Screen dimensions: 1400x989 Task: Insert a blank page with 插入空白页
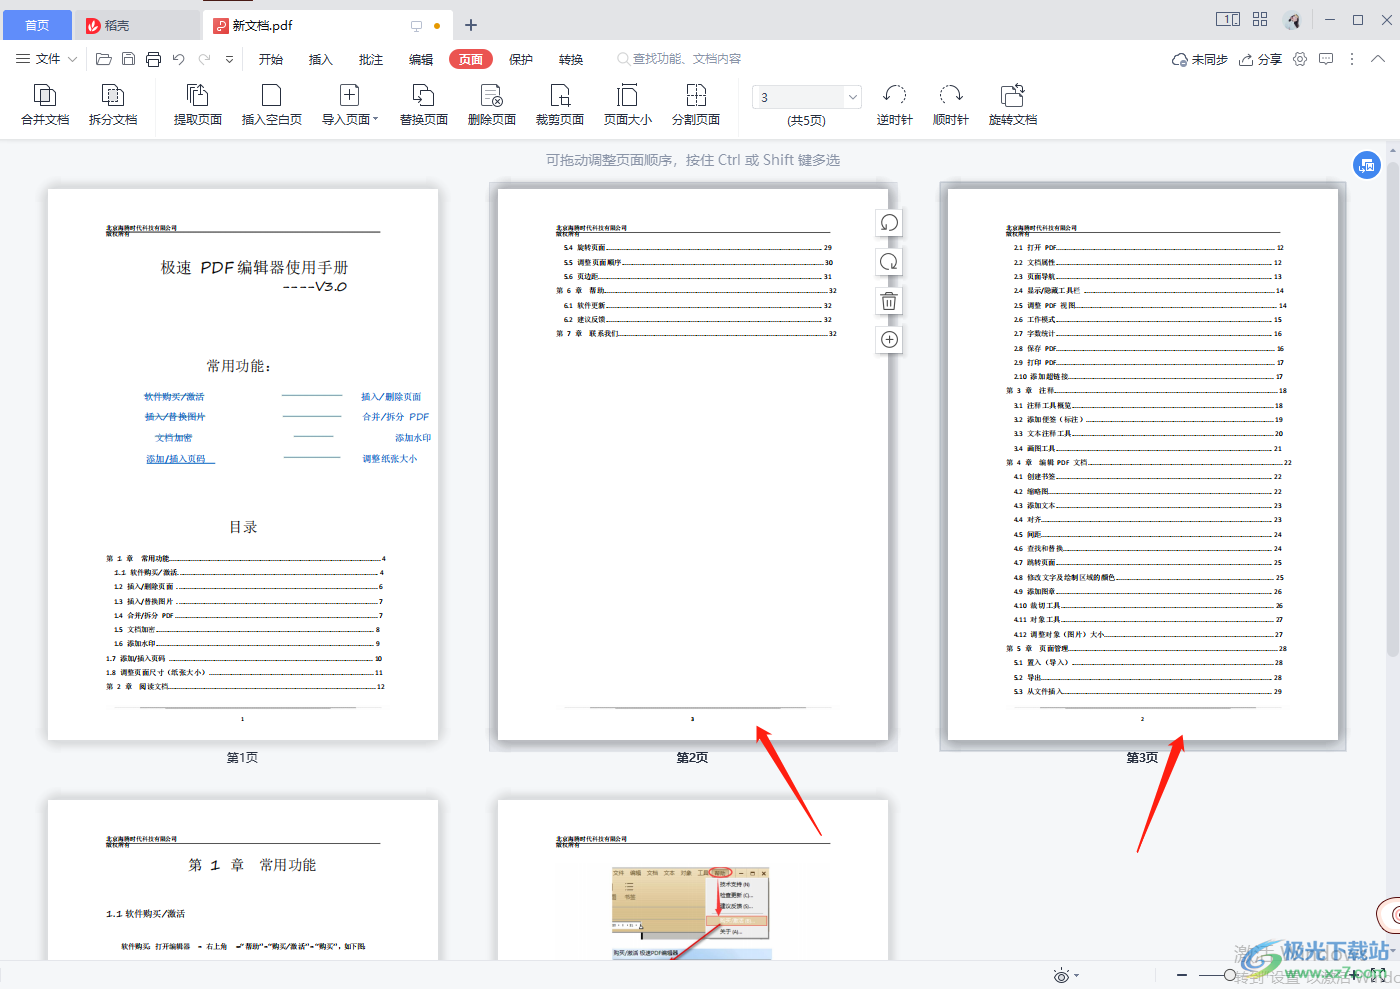tap(271, 104)
